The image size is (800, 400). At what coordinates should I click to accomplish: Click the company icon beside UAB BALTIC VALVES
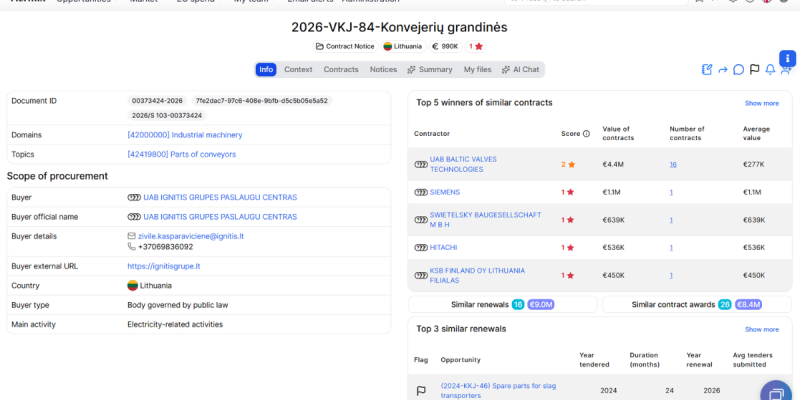(421, 164)
